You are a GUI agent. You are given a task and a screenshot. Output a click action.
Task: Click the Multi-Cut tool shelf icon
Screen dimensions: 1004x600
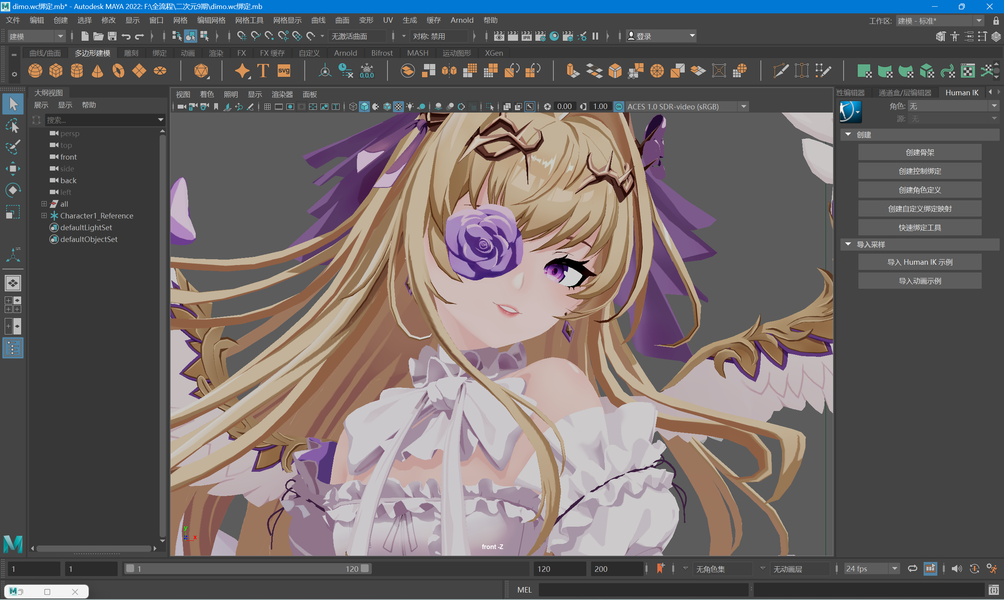click(781, 70)
